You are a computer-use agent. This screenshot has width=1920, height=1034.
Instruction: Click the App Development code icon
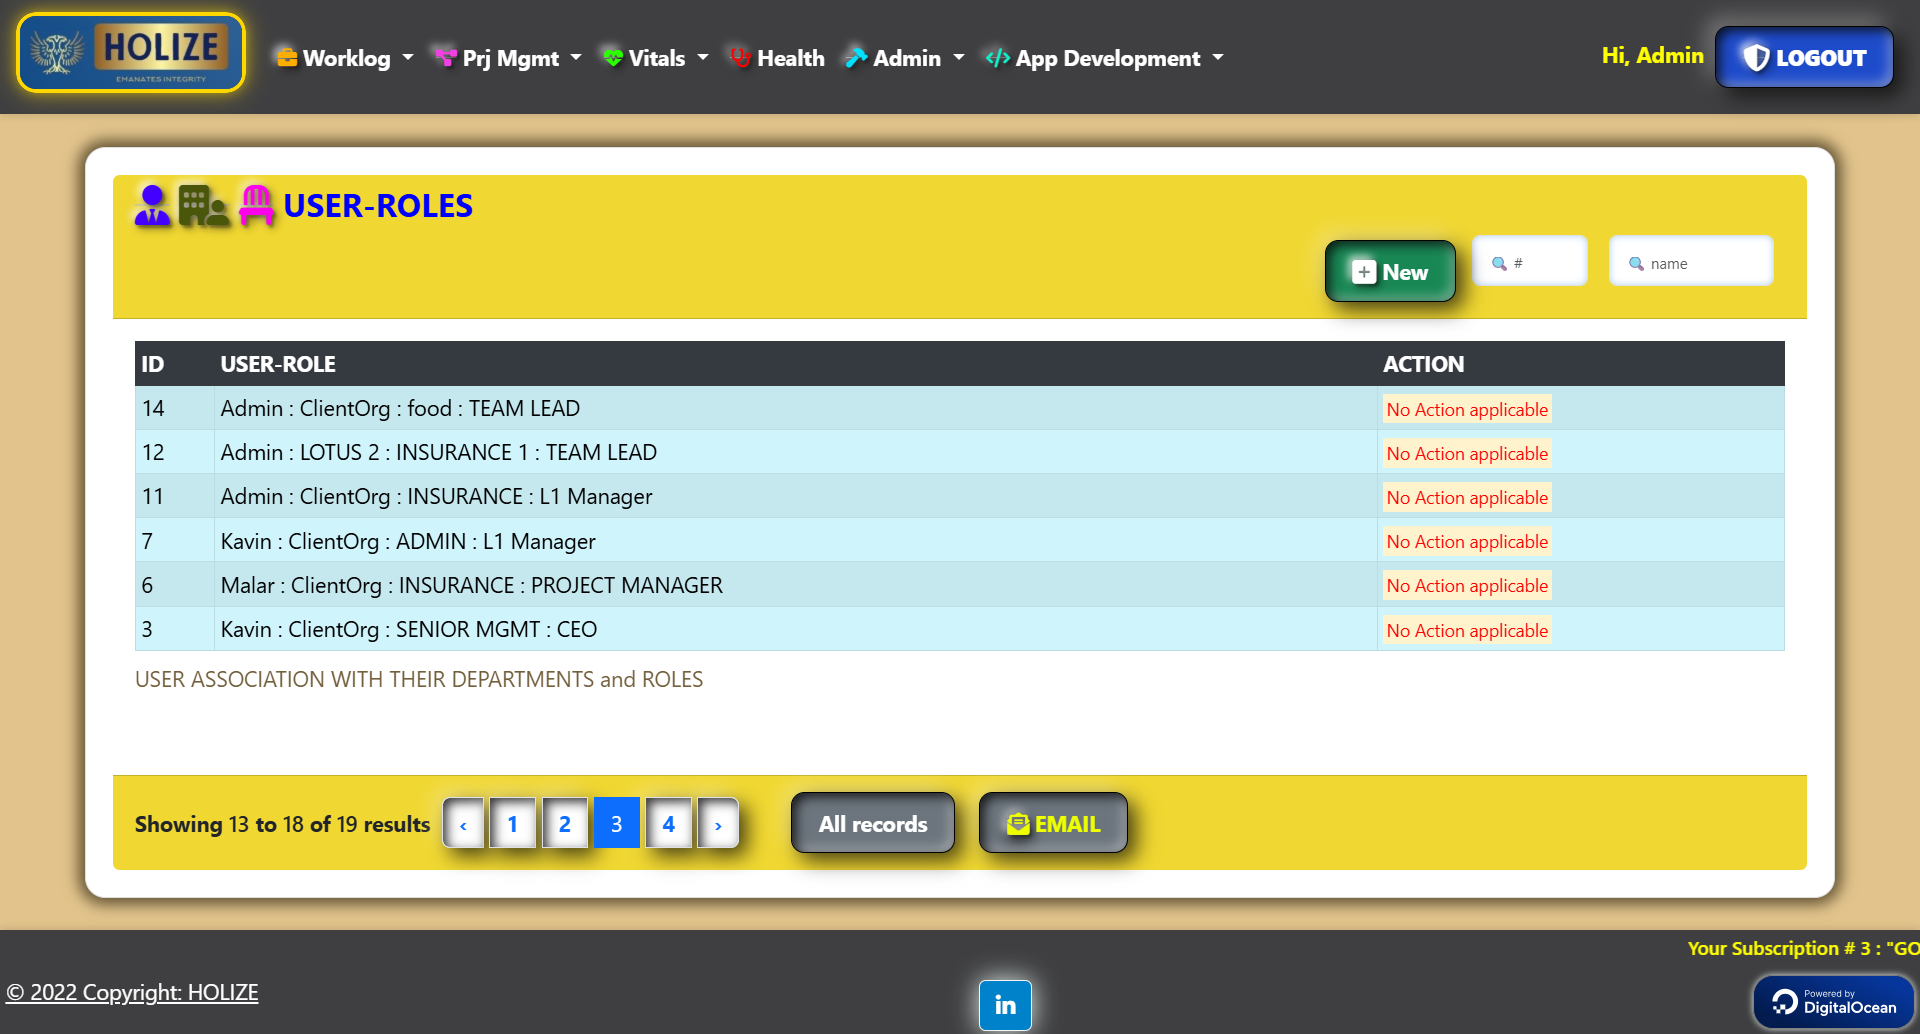[x=997, y=58]
